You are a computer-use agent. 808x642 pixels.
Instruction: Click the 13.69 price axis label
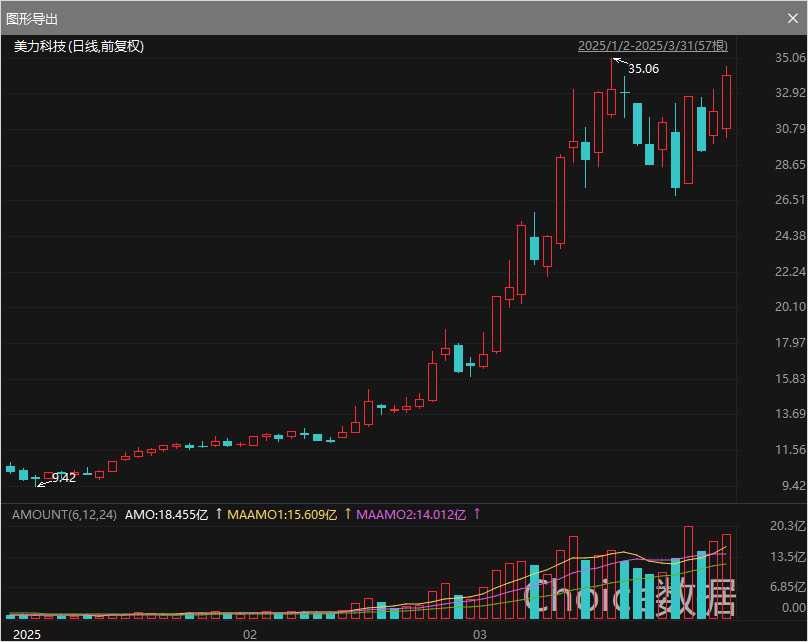click(790, 414)
